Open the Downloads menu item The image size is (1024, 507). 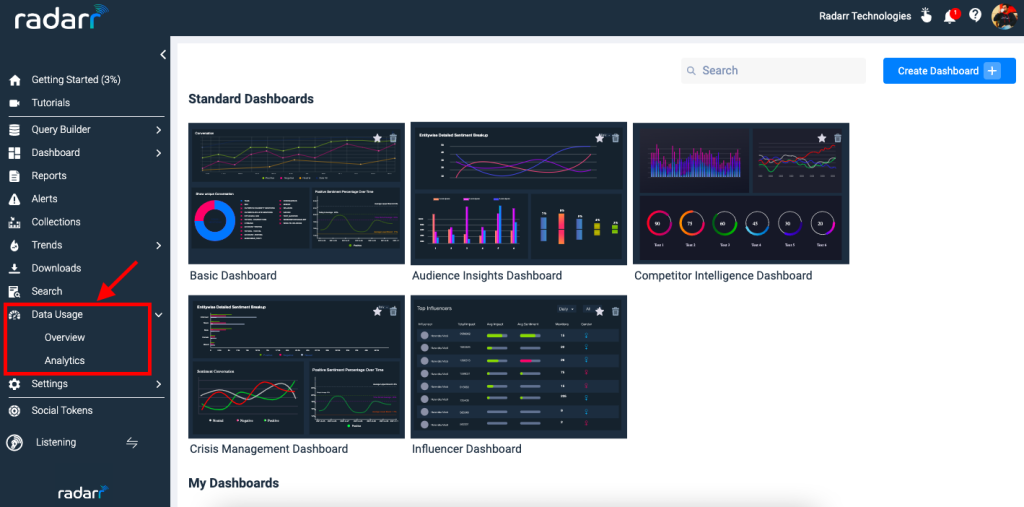click(x=56, y=269)
